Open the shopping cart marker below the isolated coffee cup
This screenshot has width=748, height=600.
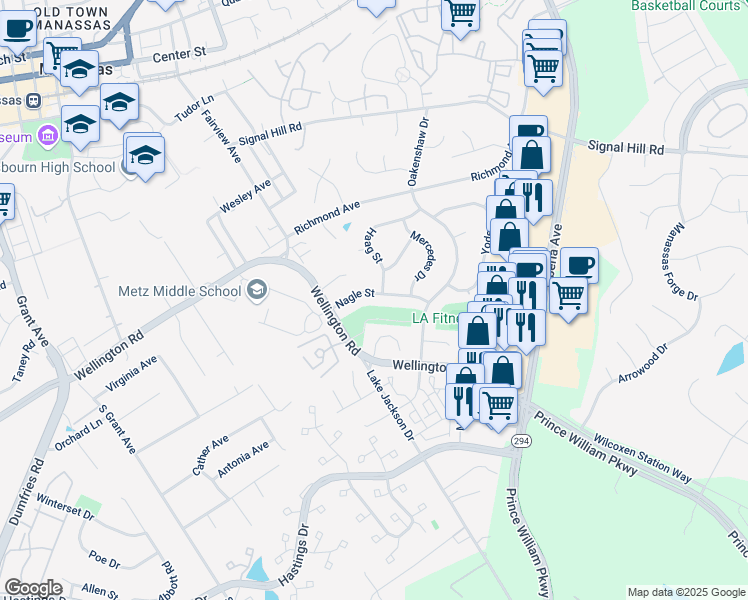[x=568, y=296]
